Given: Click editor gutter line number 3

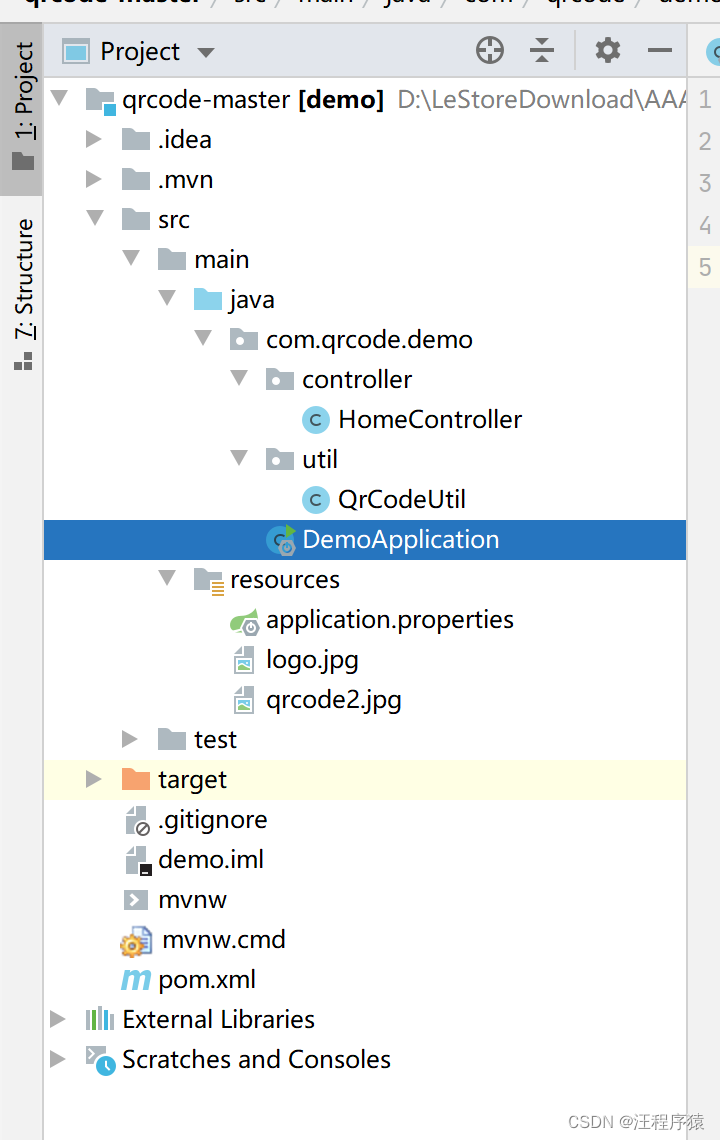Looking at the screenshot, I should click(x=705, y=183).
